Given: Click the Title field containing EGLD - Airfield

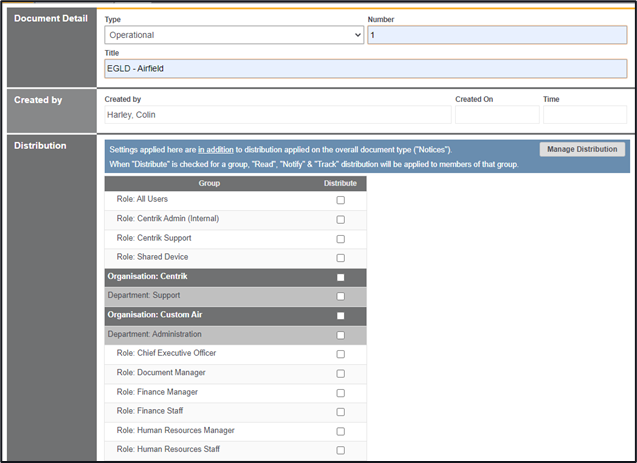Looking at the screenshot, I should (366, 69).
